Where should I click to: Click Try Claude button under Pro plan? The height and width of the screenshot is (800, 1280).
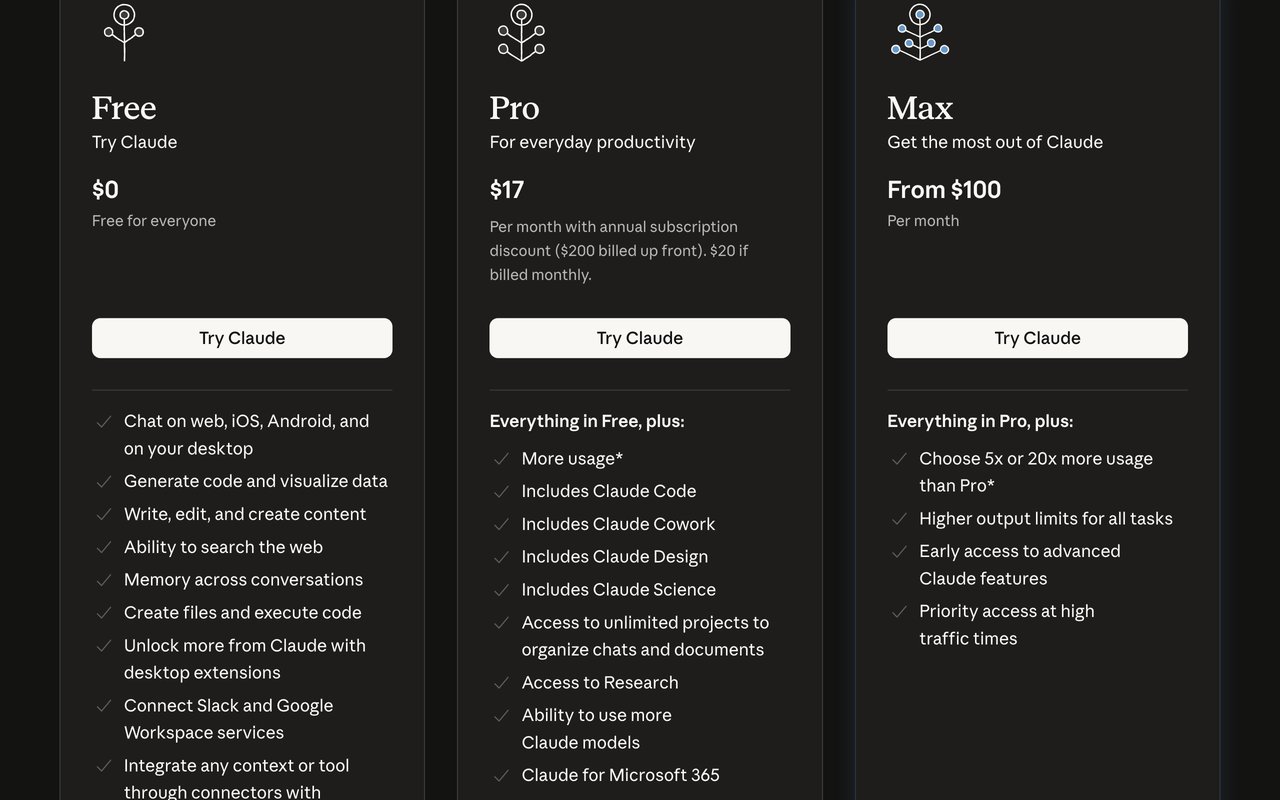(x=640, y=338)
